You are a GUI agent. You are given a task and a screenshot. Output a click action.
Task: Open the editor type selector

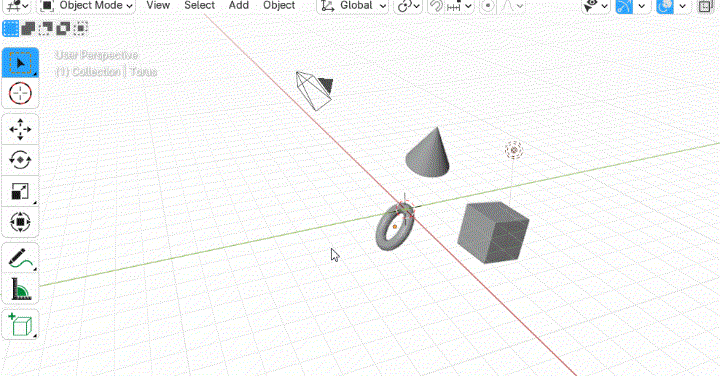[17, 6]
